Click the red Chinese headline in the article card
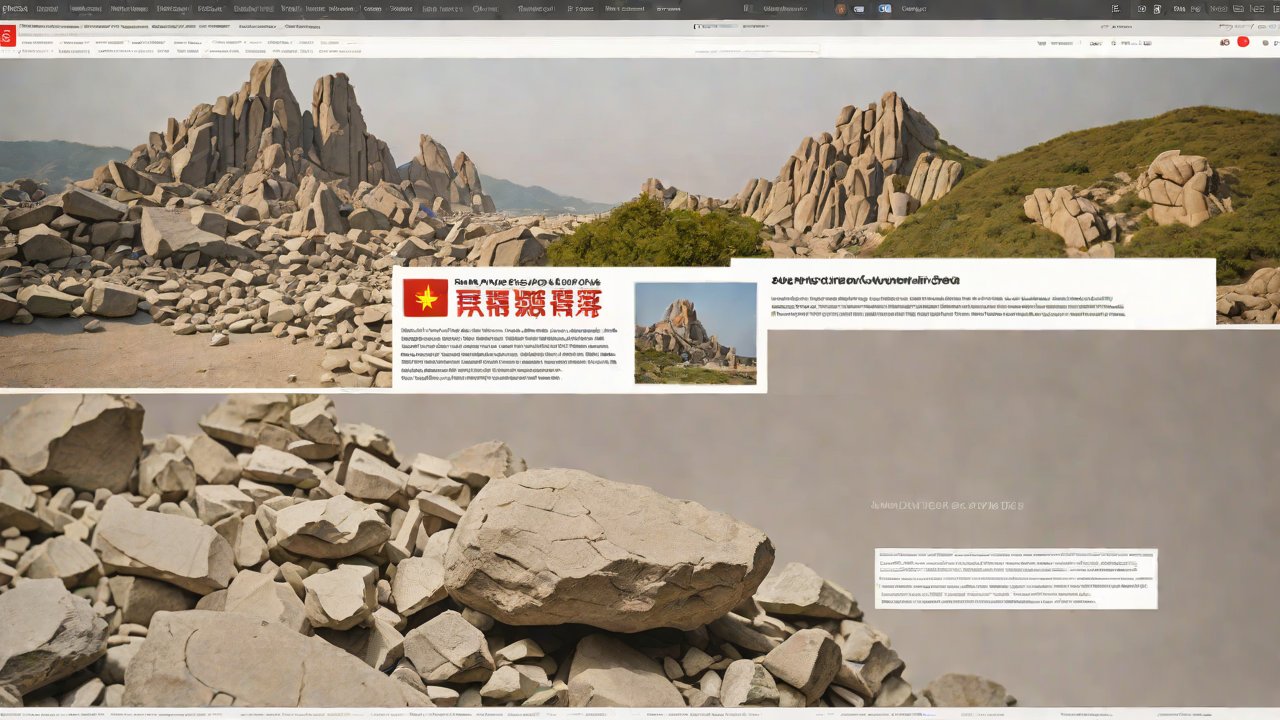This screenshot has height=720, width=1280. tap(528, 303)
